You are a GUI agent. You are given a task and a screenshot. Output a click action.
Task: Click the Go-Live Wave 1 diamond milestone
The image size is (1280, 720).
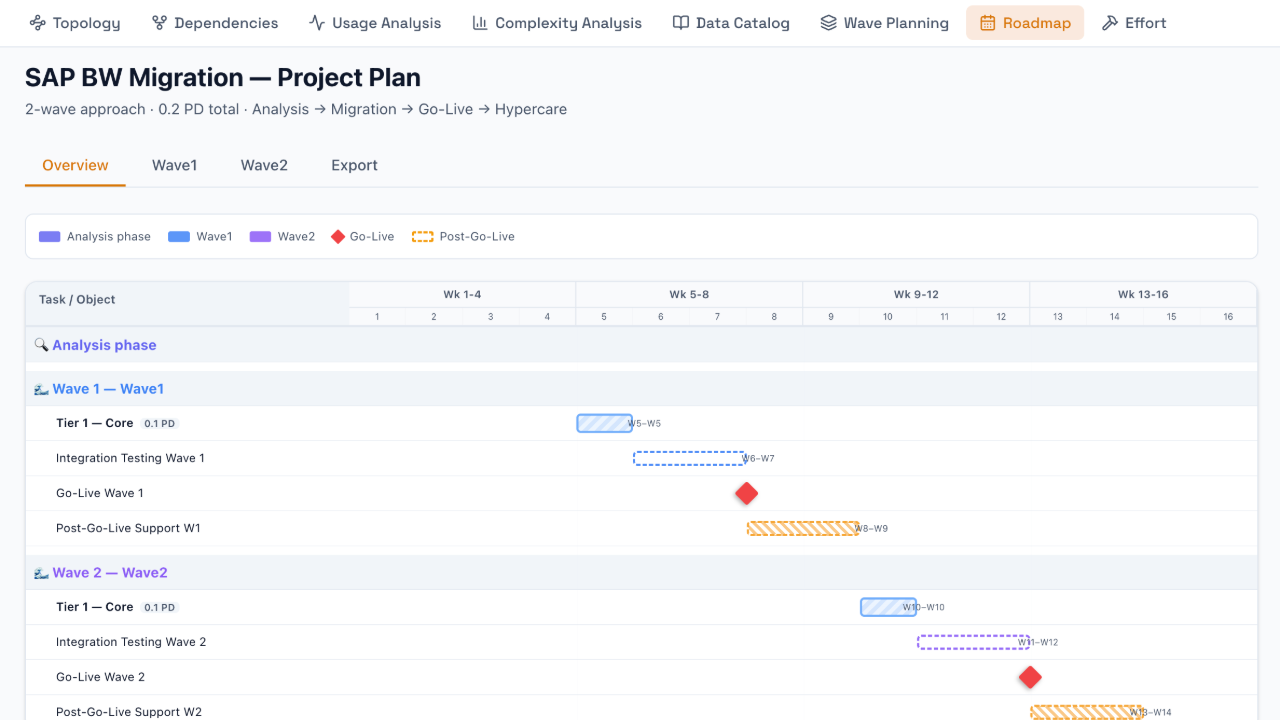coord(746,493)
